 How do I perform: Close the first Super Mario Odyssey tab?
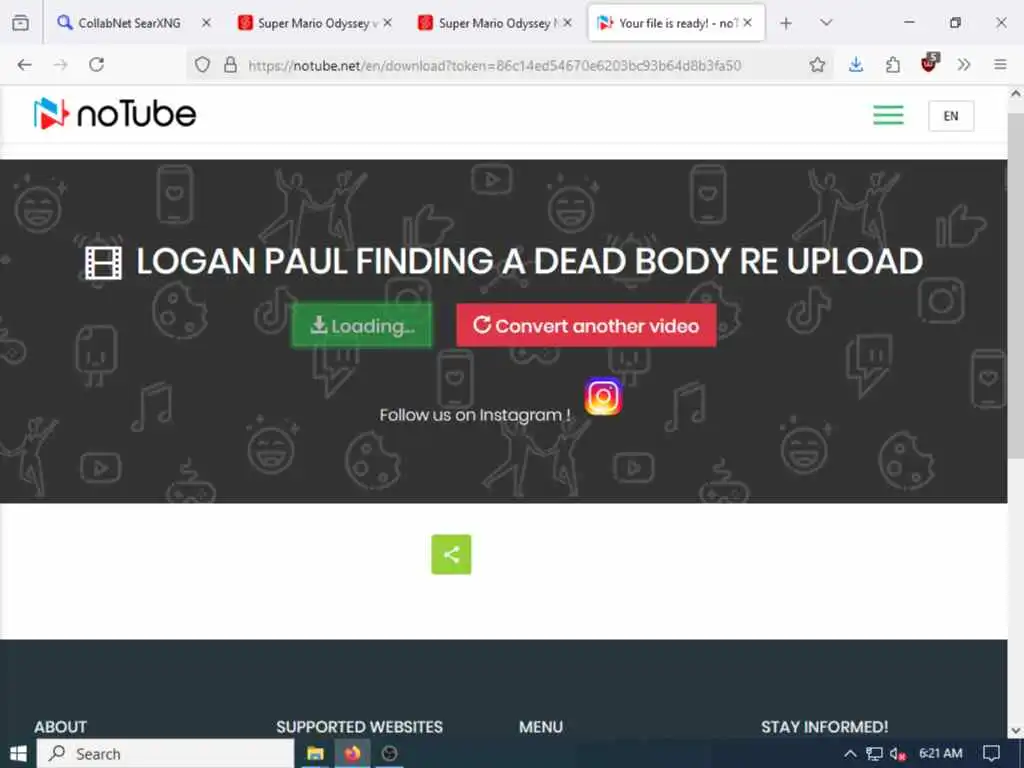pyautogui.click(x=387, y=23)
